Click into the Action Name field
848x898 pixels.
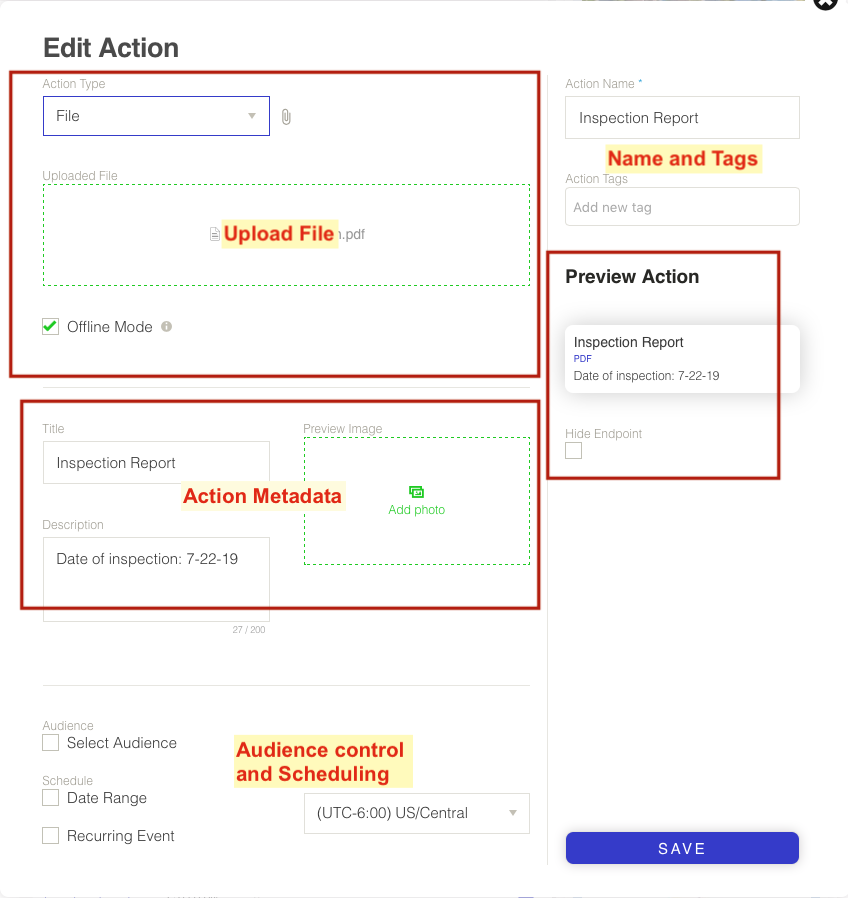[682, 118]
